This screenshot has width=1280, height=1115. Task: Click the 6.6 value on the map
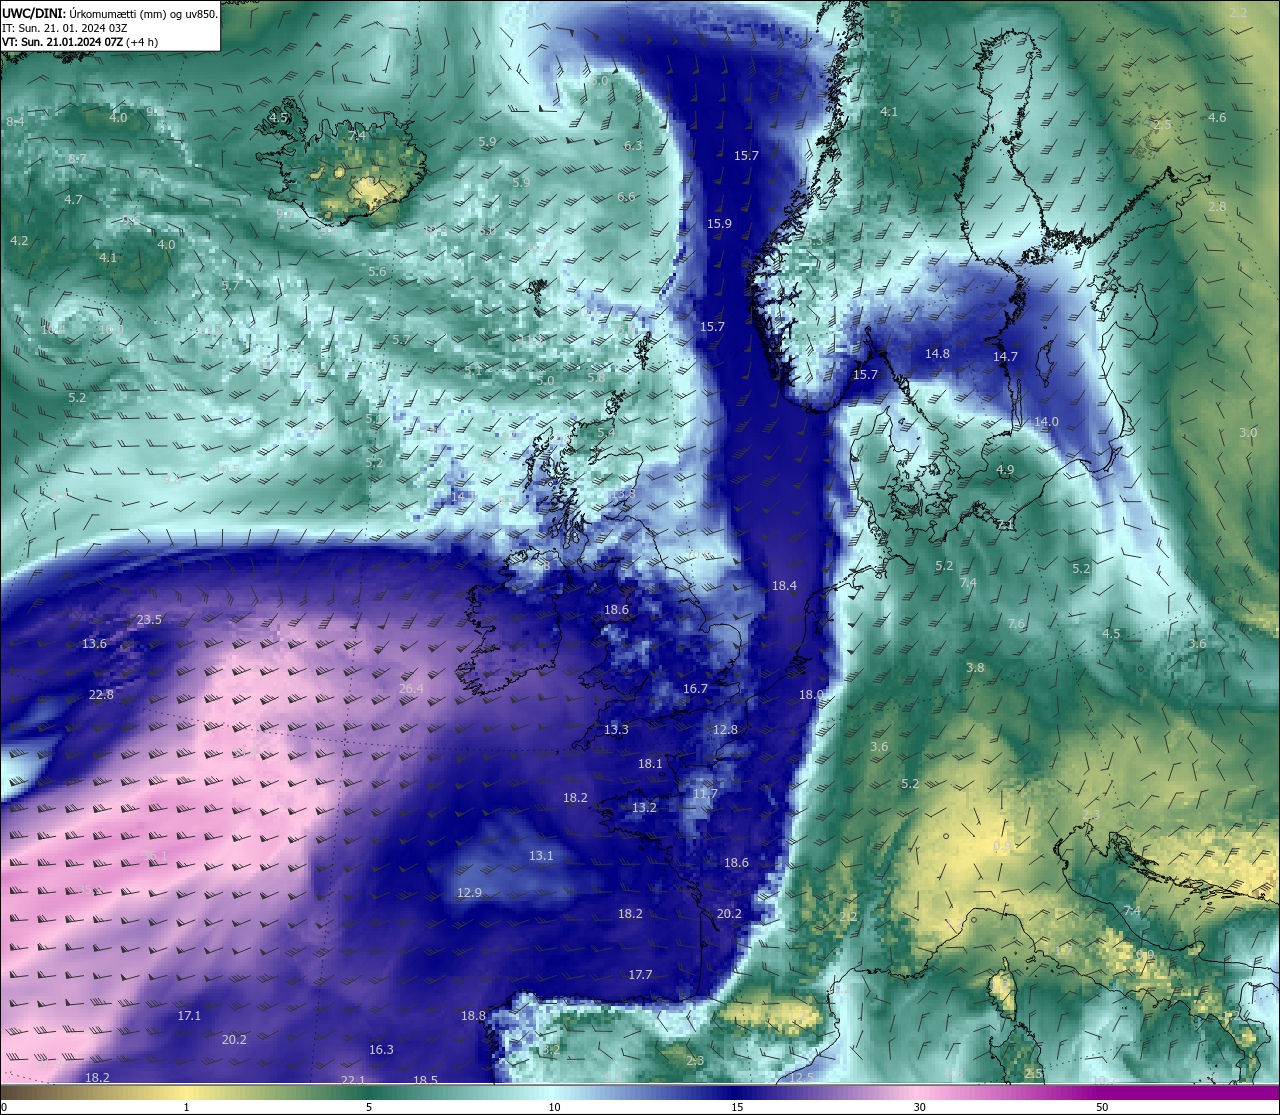(x=626, y=197)
